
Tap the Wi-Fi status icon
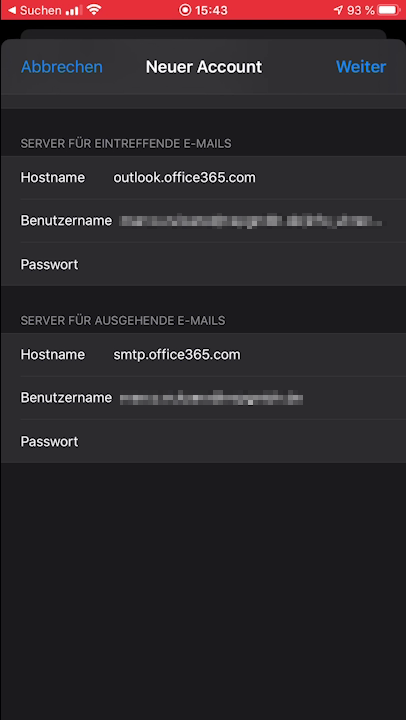[94, 10]
